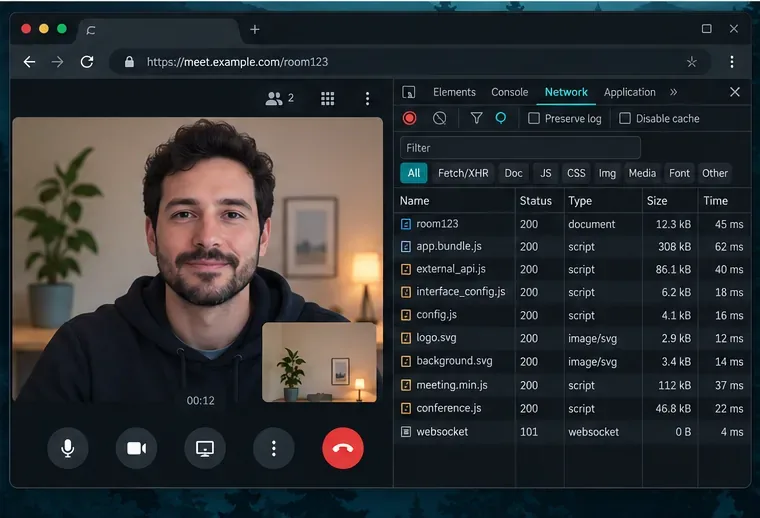Screen dimensions: 760x518
Task: Switch to the Console tab
Action: click(x=509, y=92)
